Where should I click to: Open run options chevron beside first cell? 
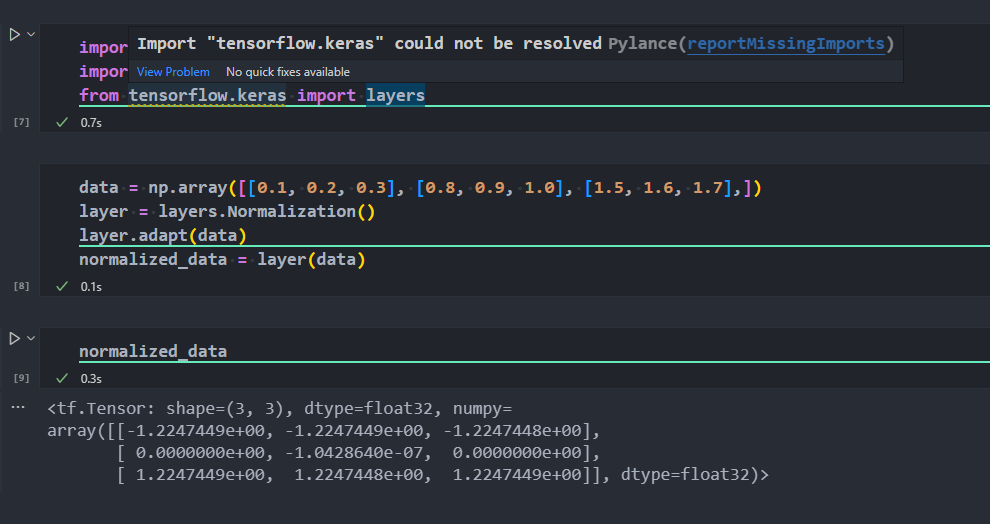(x=31, y=35)
